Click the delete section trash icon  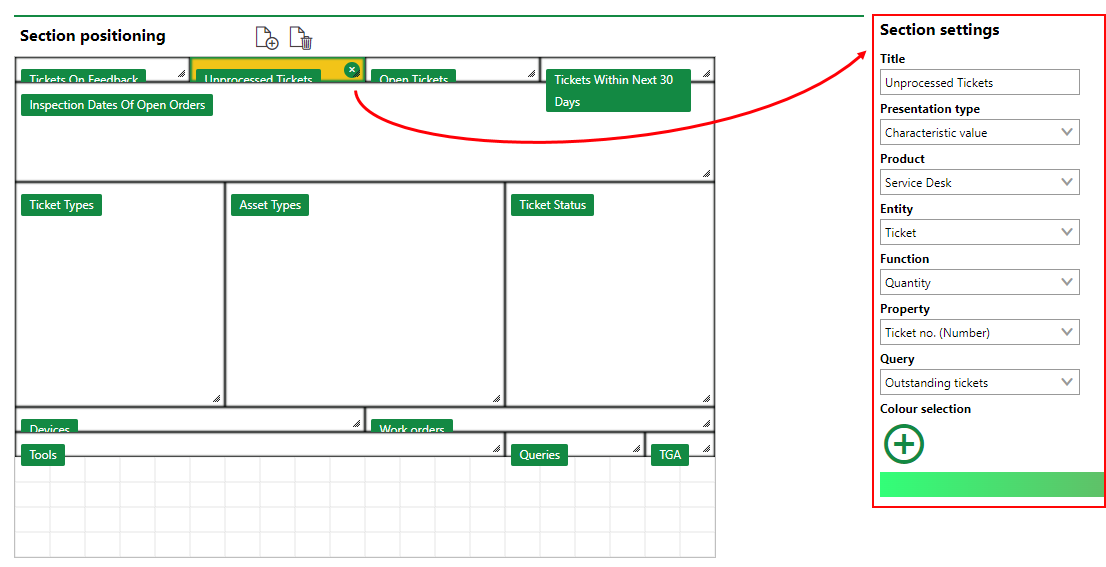(301, 38)
